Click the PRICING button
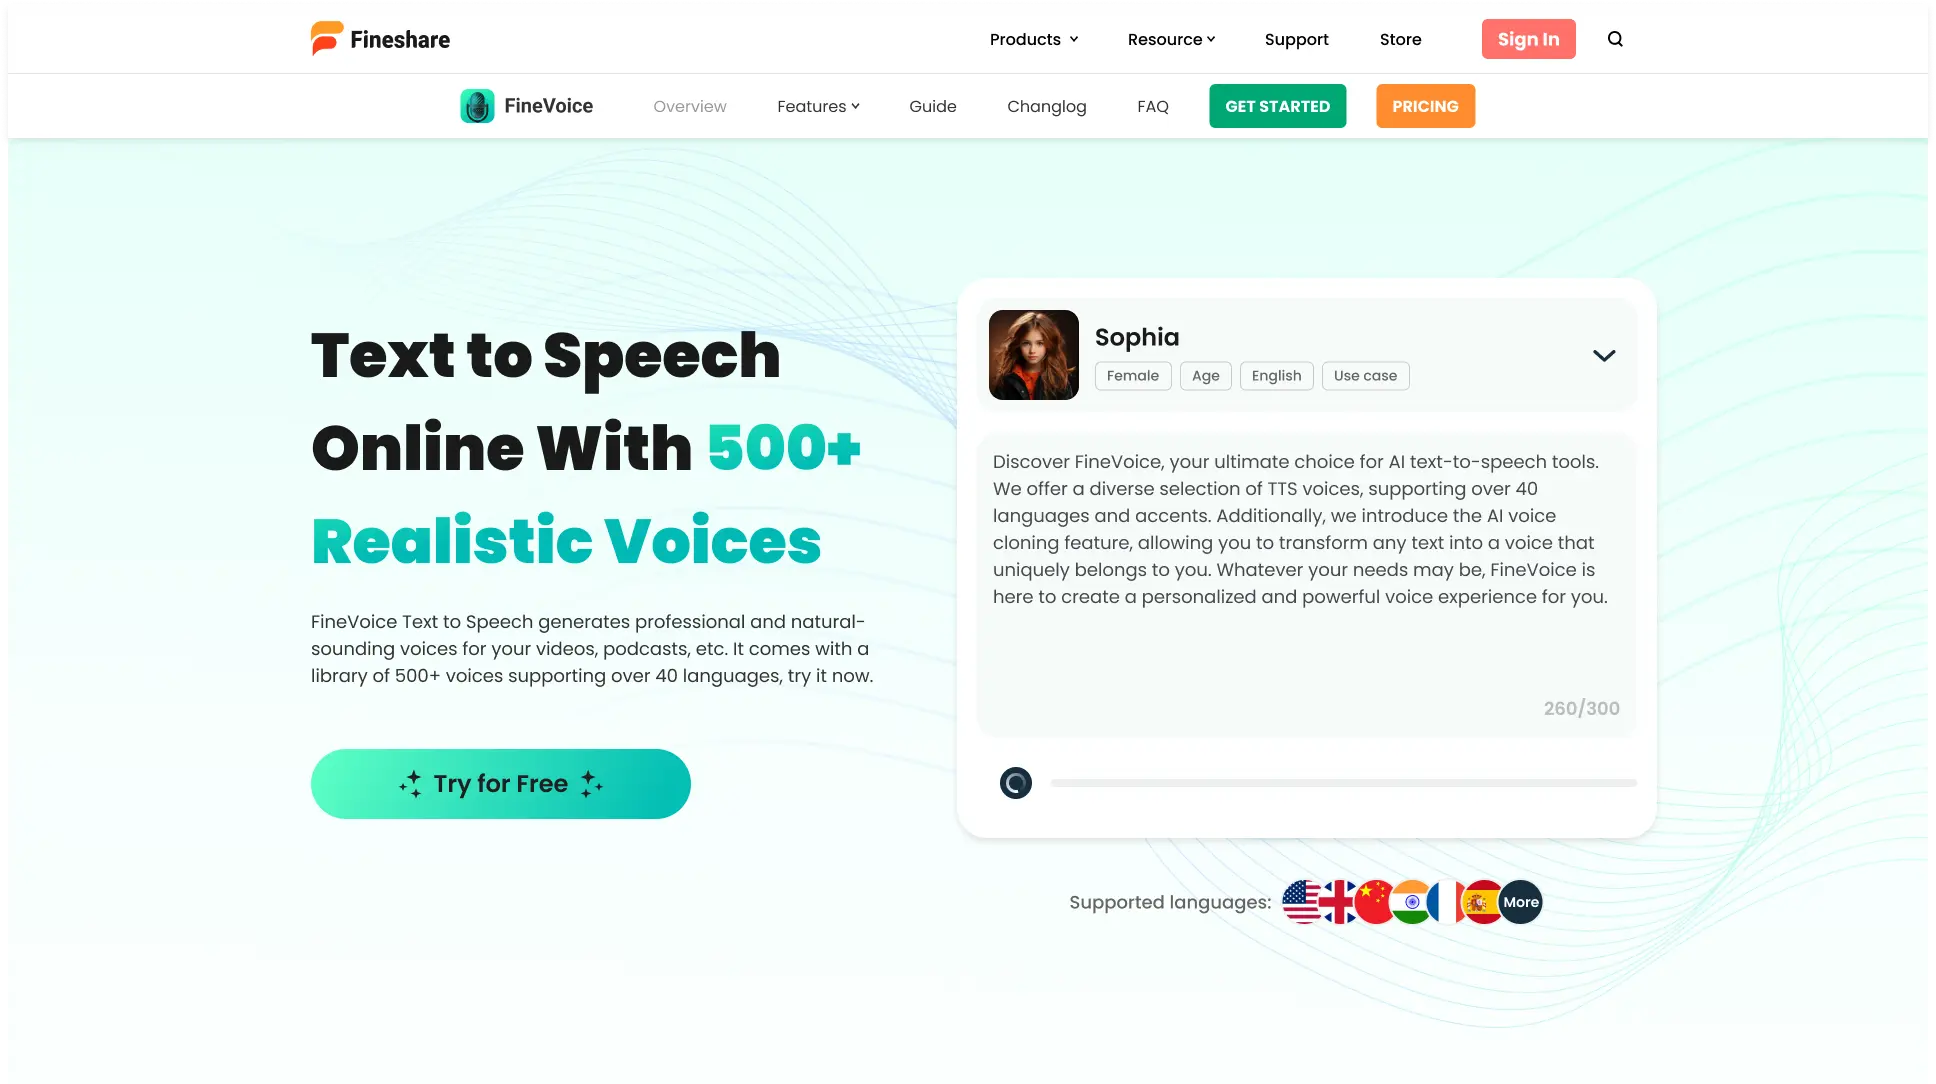 [1425, 105]
